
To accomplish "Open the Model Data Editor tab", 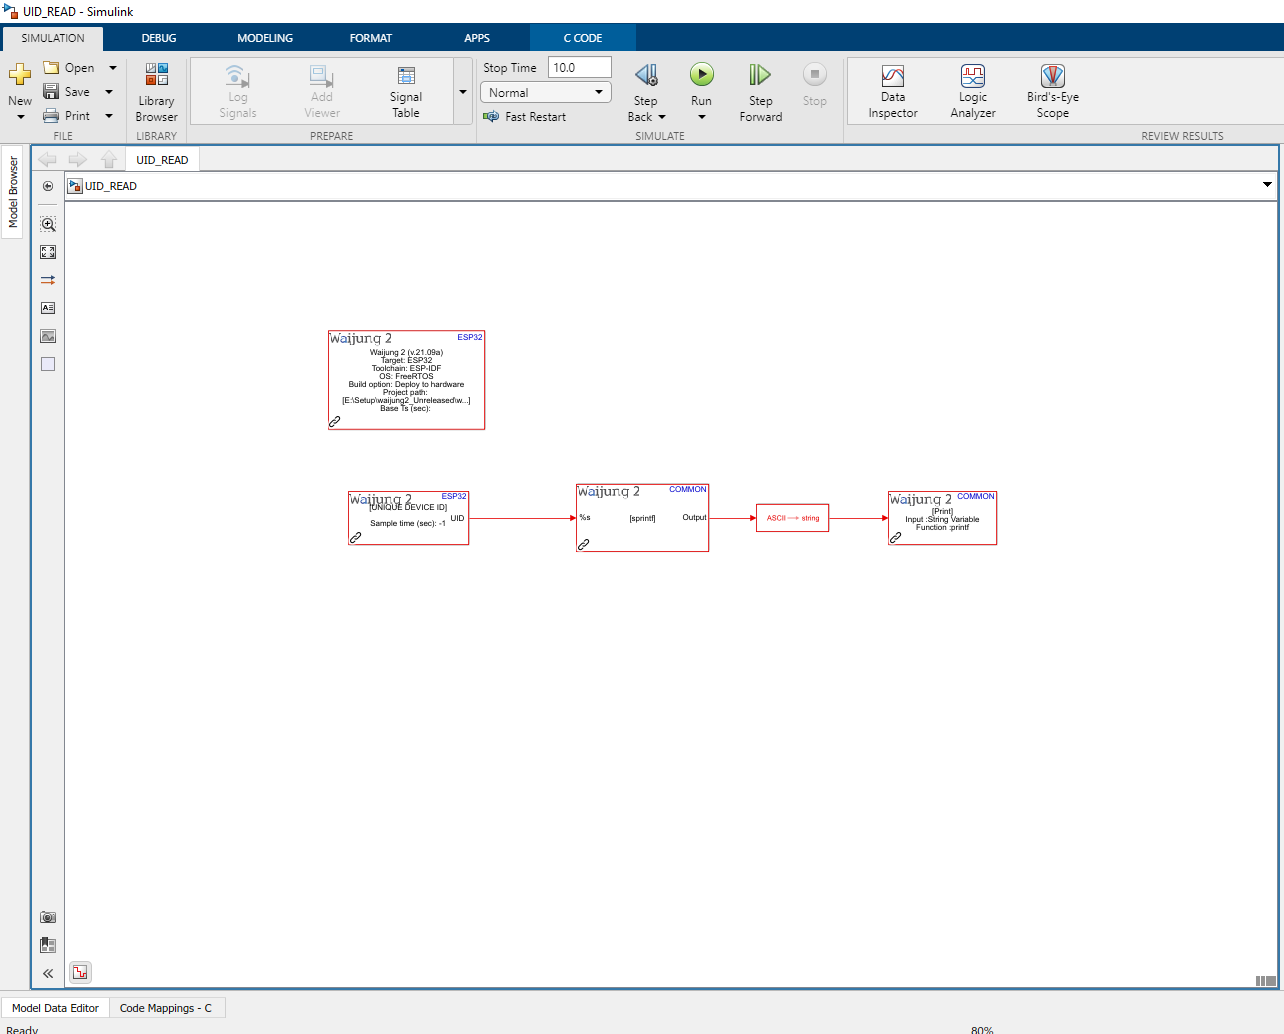I will coord(55,1008).
